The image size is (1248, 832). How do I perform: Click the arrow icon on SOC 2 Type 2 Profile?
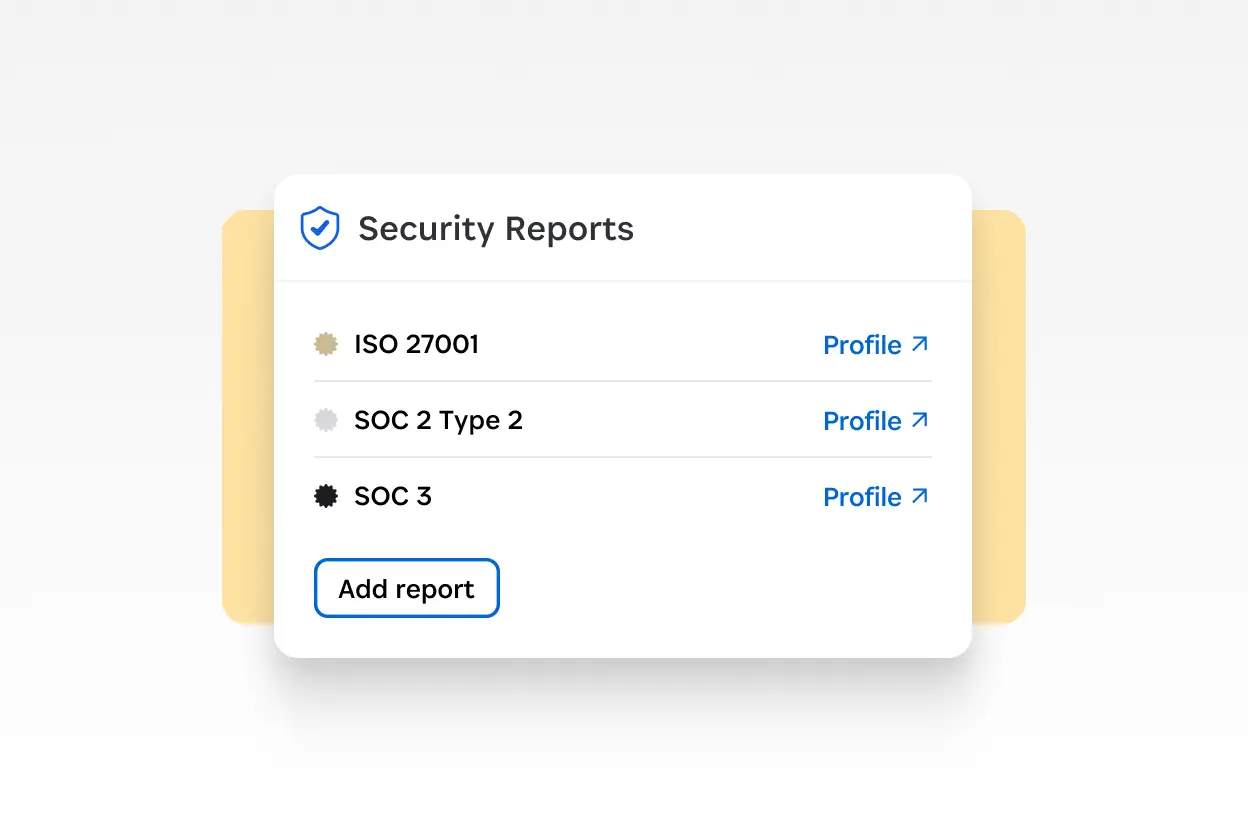920,420
